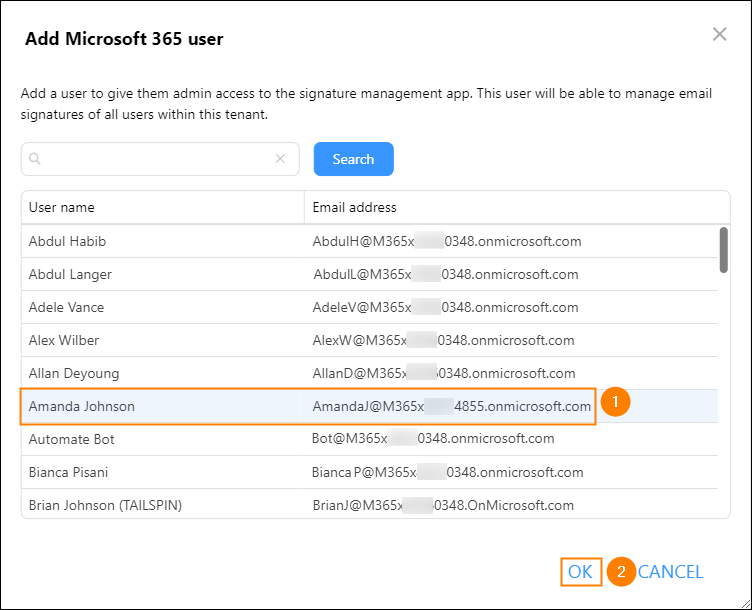This screenshot has height=610, width=752.
Task: Select Bianca Pisani from the list
Action: pyautogui.click(x=369, y=472)
